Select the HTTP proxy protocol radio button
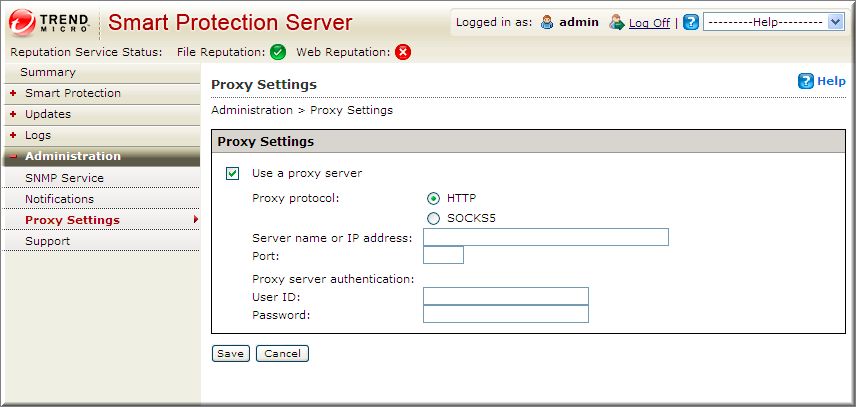The height and width of the screenshot is (407, 856). pos(433,198)
